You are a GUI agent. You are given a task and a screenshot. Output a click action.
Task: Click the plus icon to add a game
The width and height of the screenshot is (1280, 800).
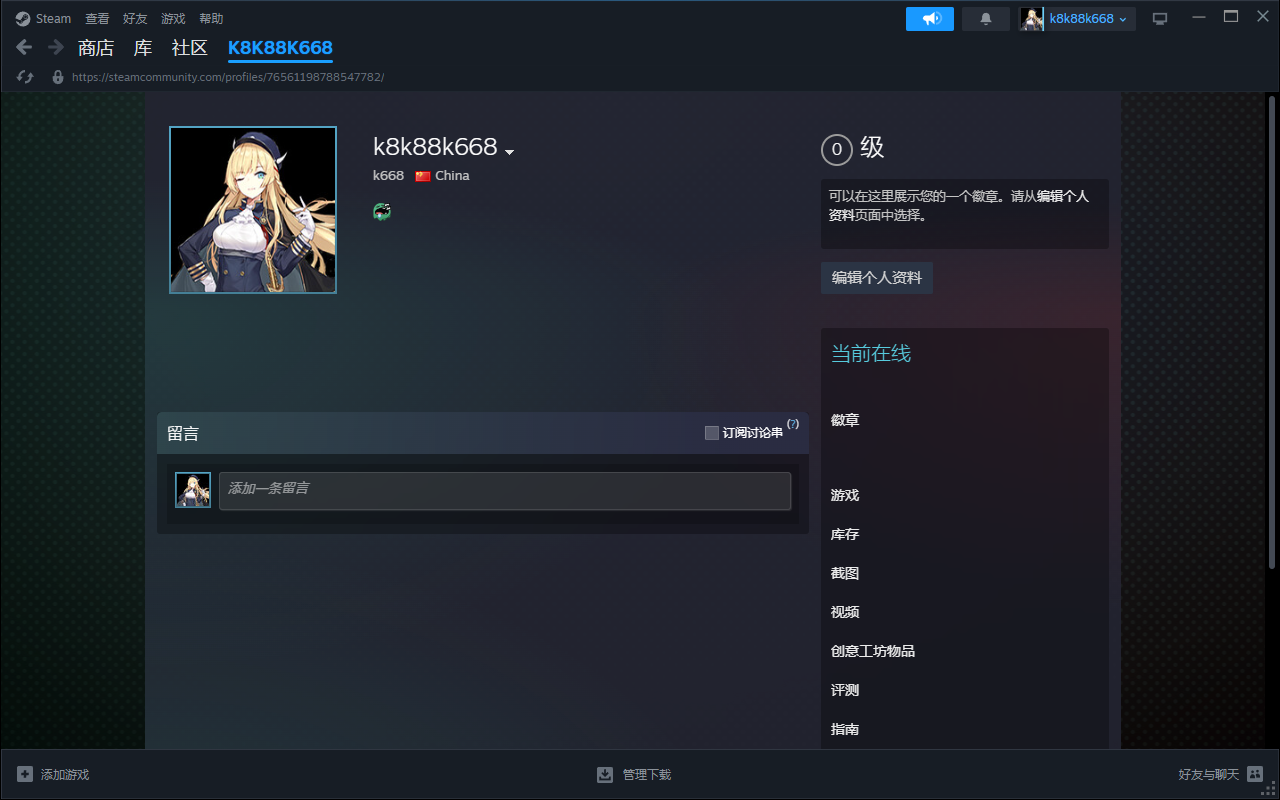pyautogui.click(x=25, y=774)
